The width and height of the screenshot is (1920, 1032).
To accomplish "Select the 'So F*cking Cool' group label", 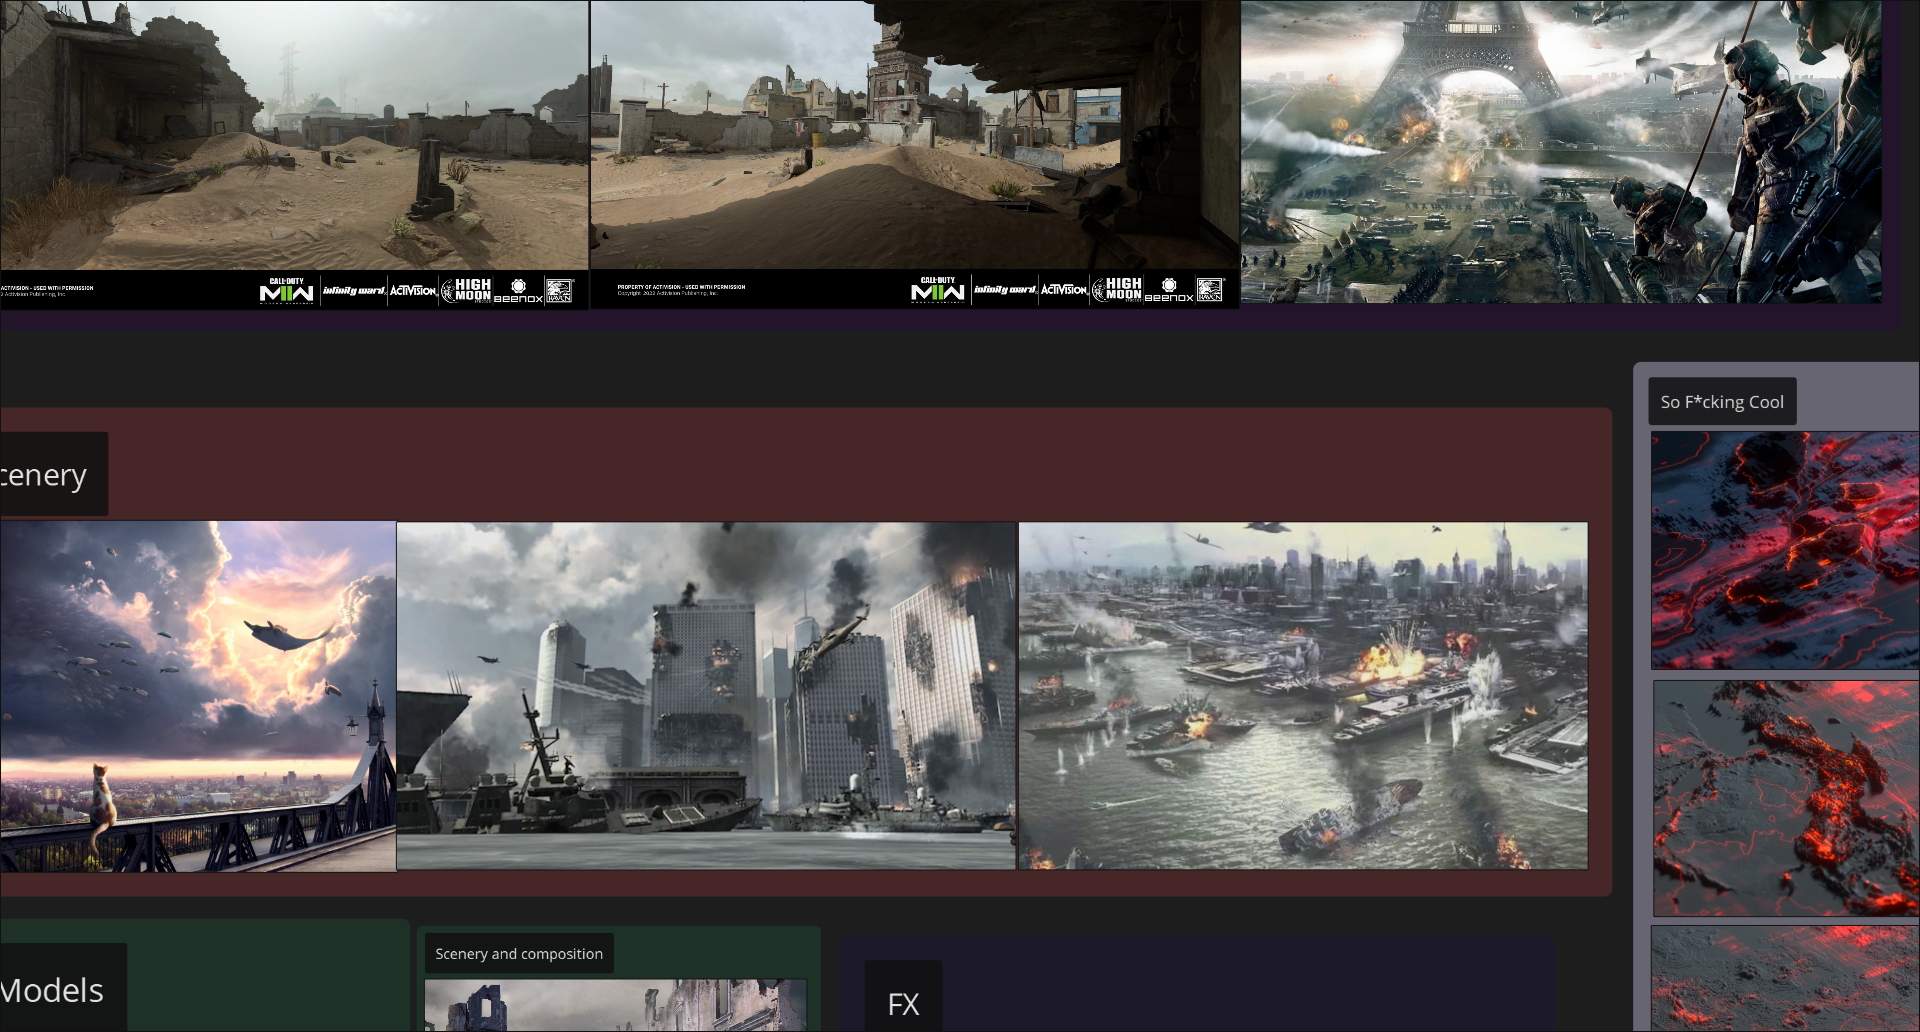I will [x=1722, y=402].
